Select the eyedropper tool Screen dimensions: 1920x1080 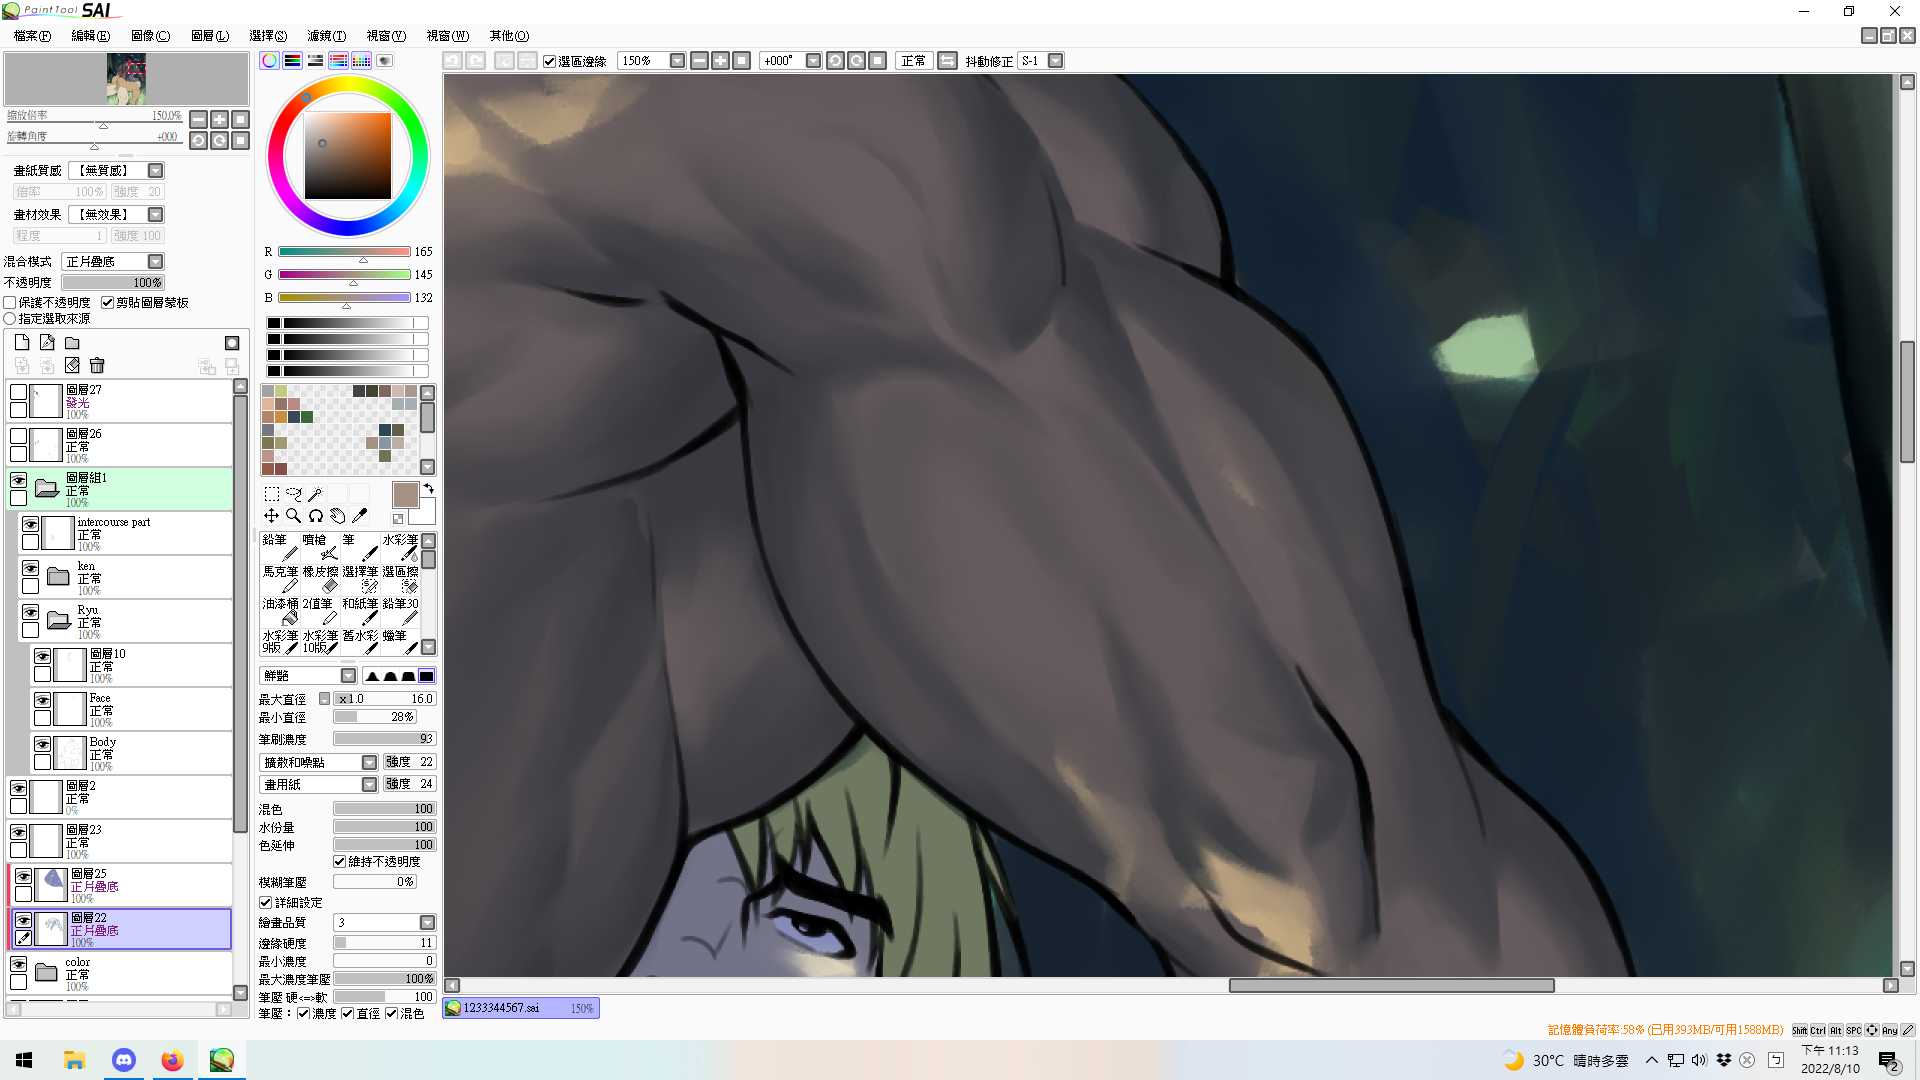pos(359,516)
